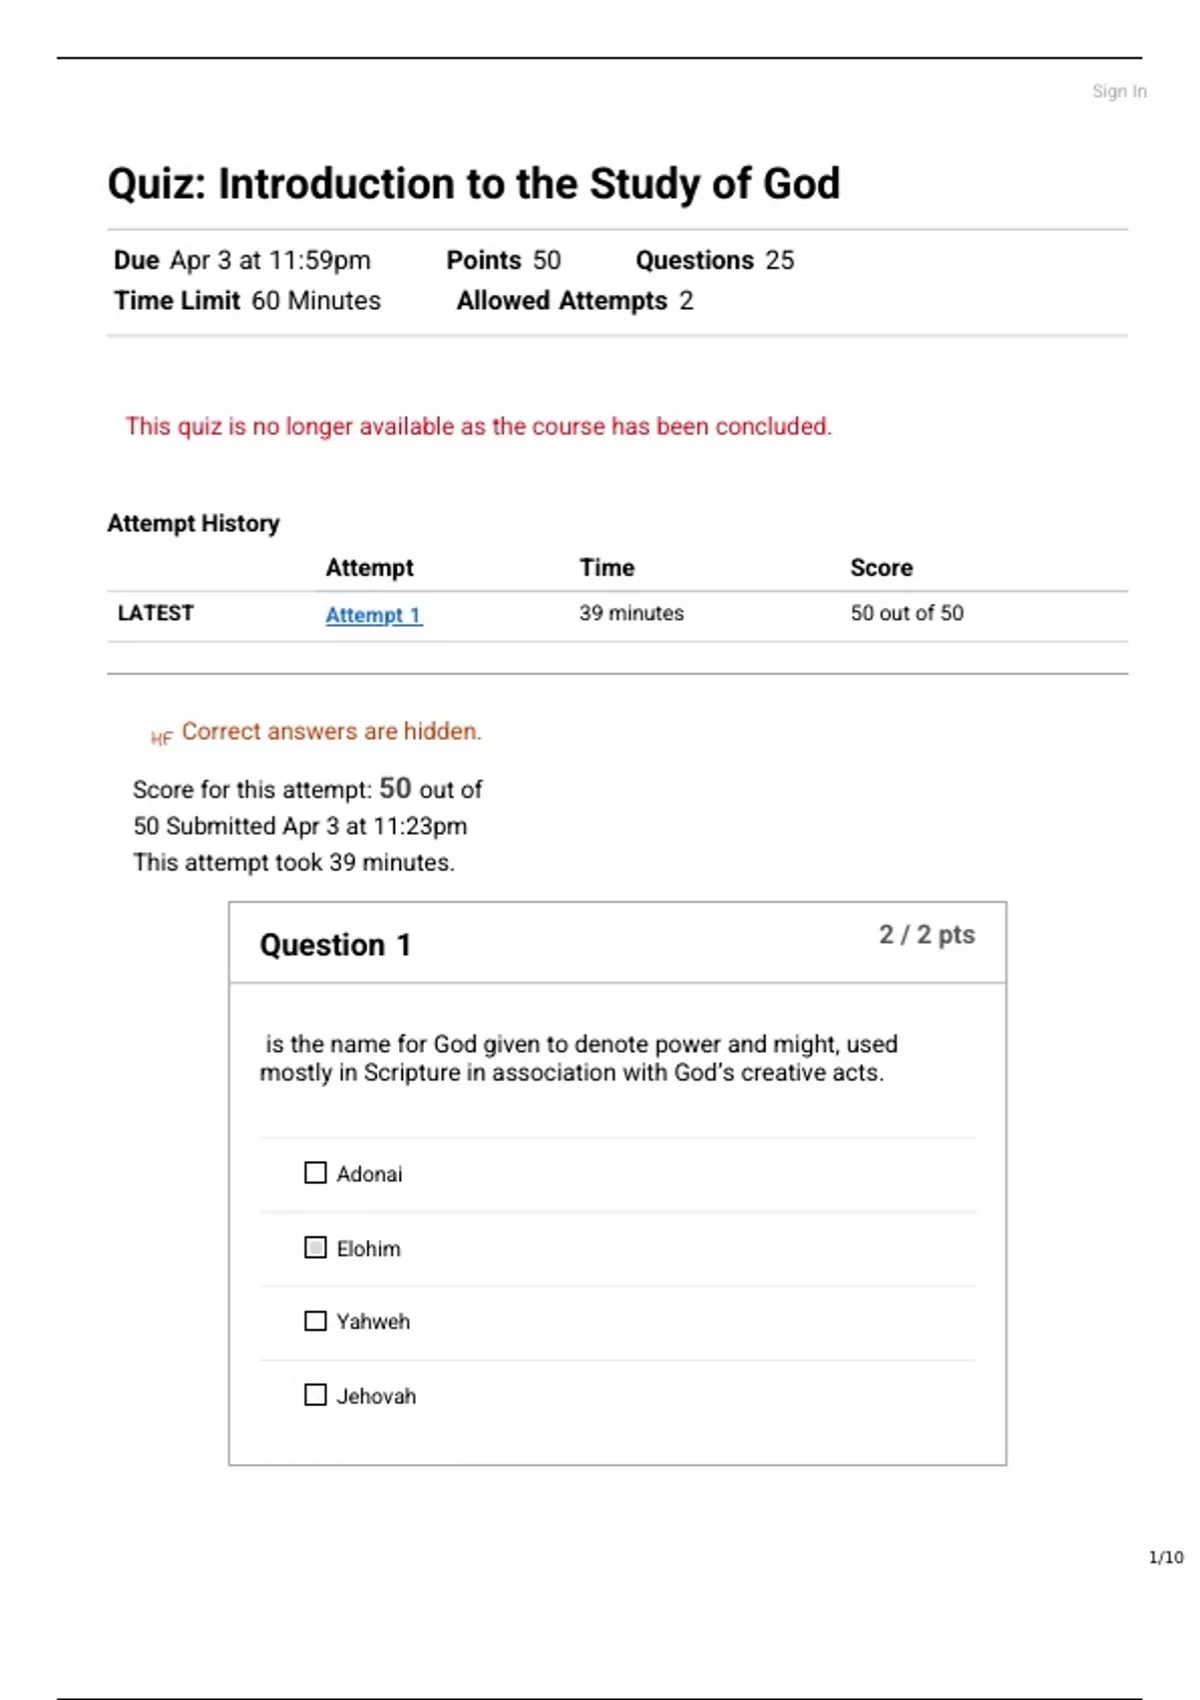The height and width of the screenshot is (1700, 1200).
Task: Select the Yahweh checkbox
Action: (315, 1321)
